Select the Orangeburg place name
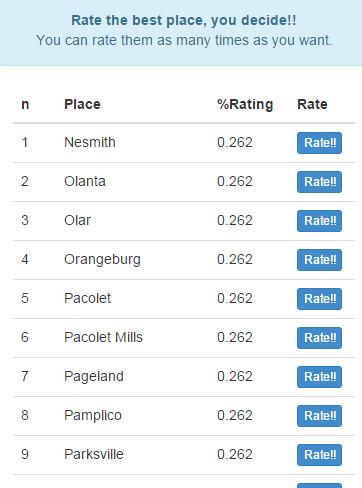This screenshot has width=362, height=488. point(102,260)
